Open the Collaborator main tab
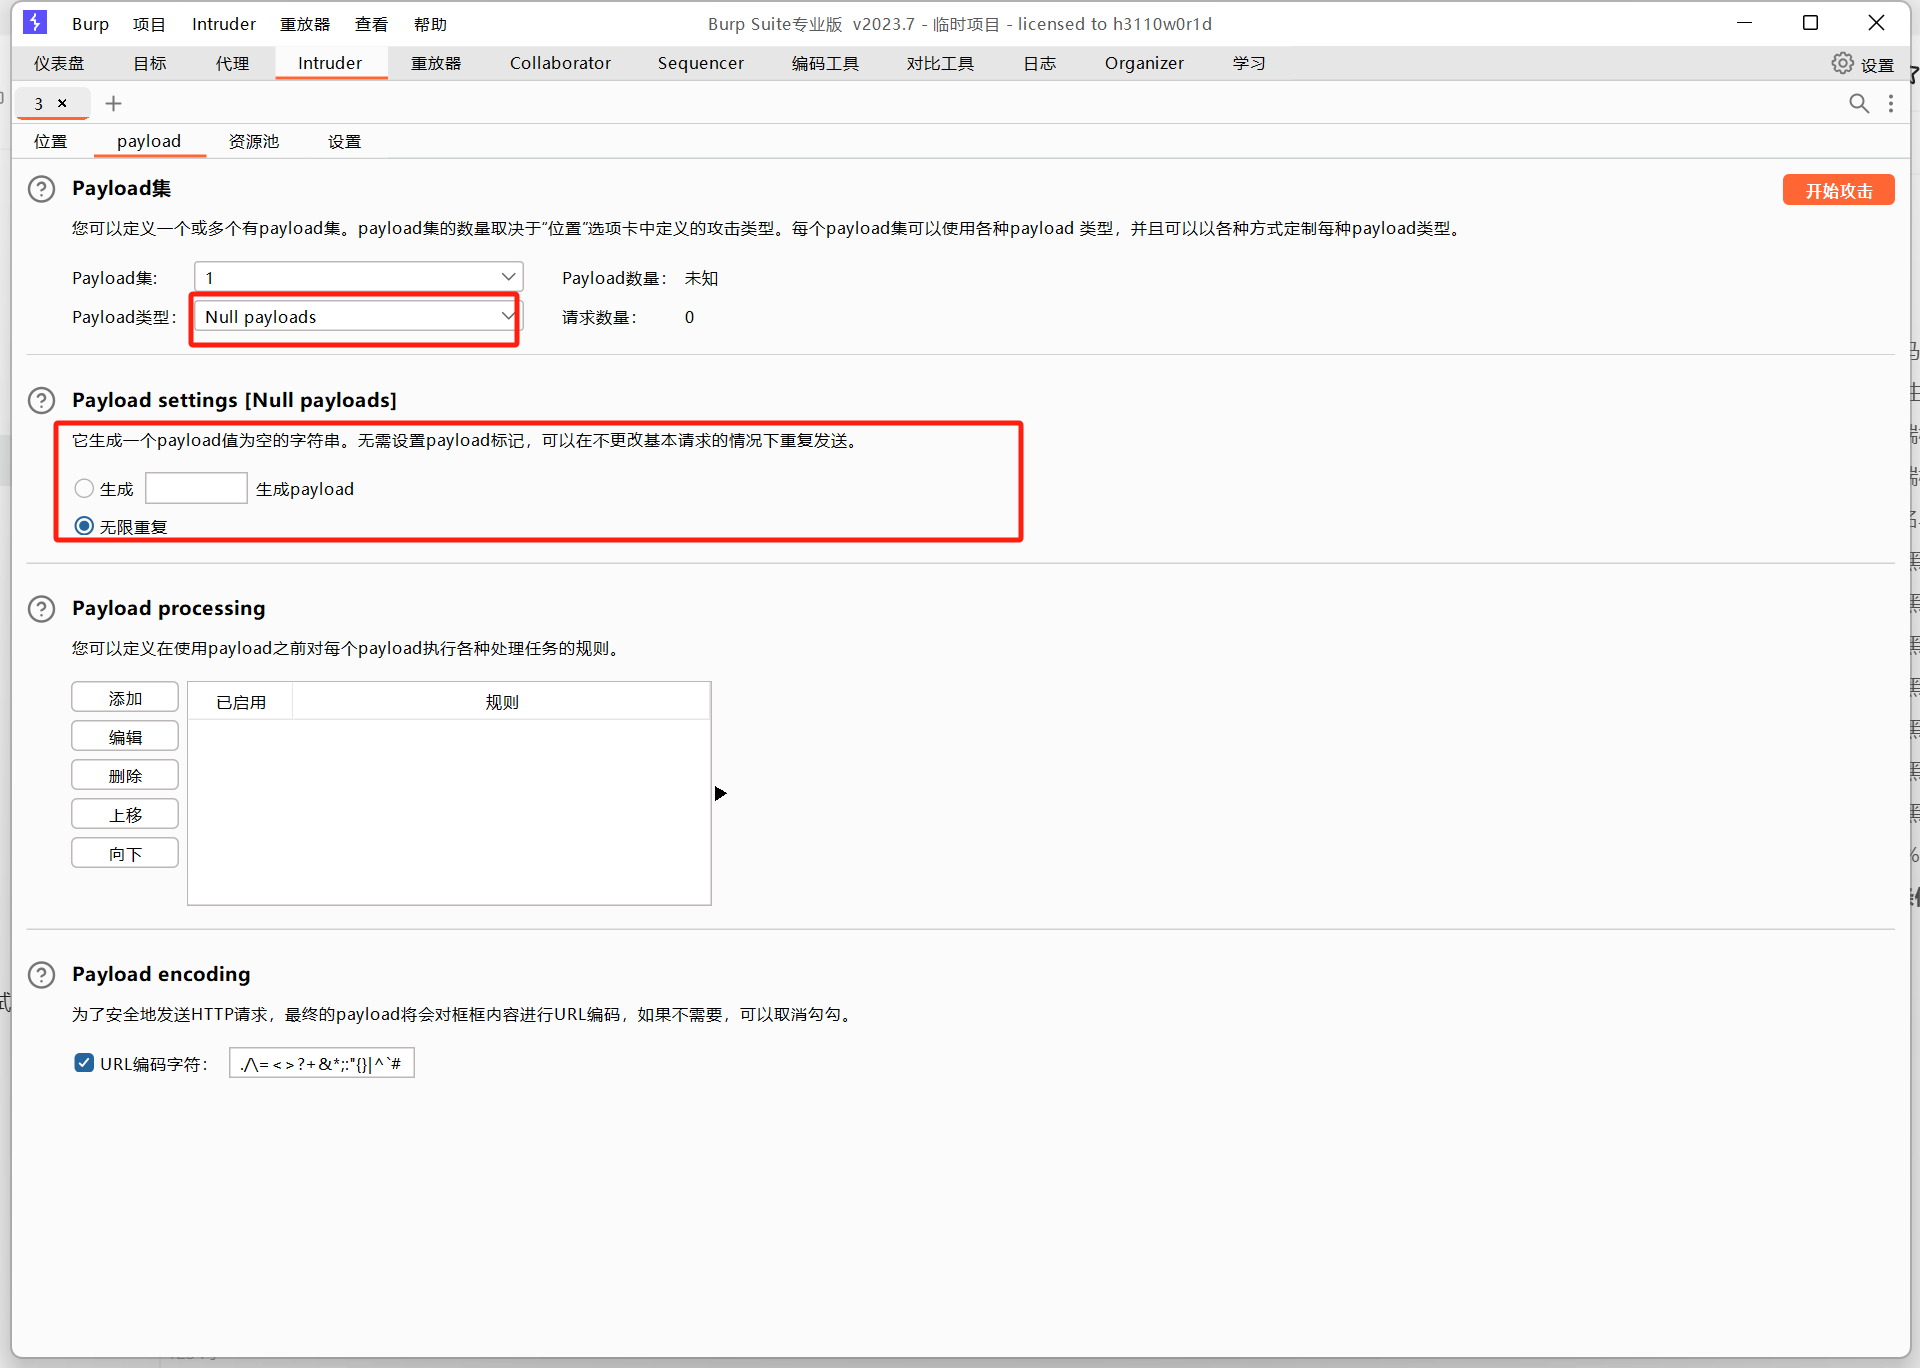The image size is (1920, 1368). pos(559,63)
